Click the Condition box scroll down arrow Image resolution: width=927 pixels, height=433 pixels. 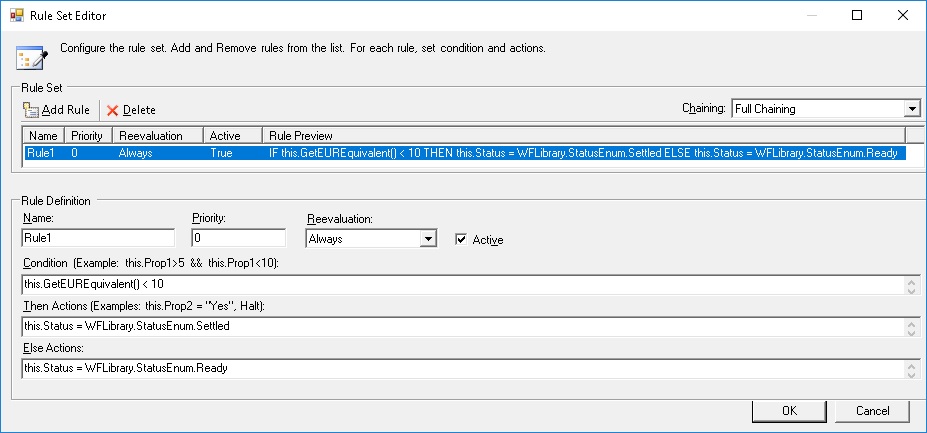[913, 290]
